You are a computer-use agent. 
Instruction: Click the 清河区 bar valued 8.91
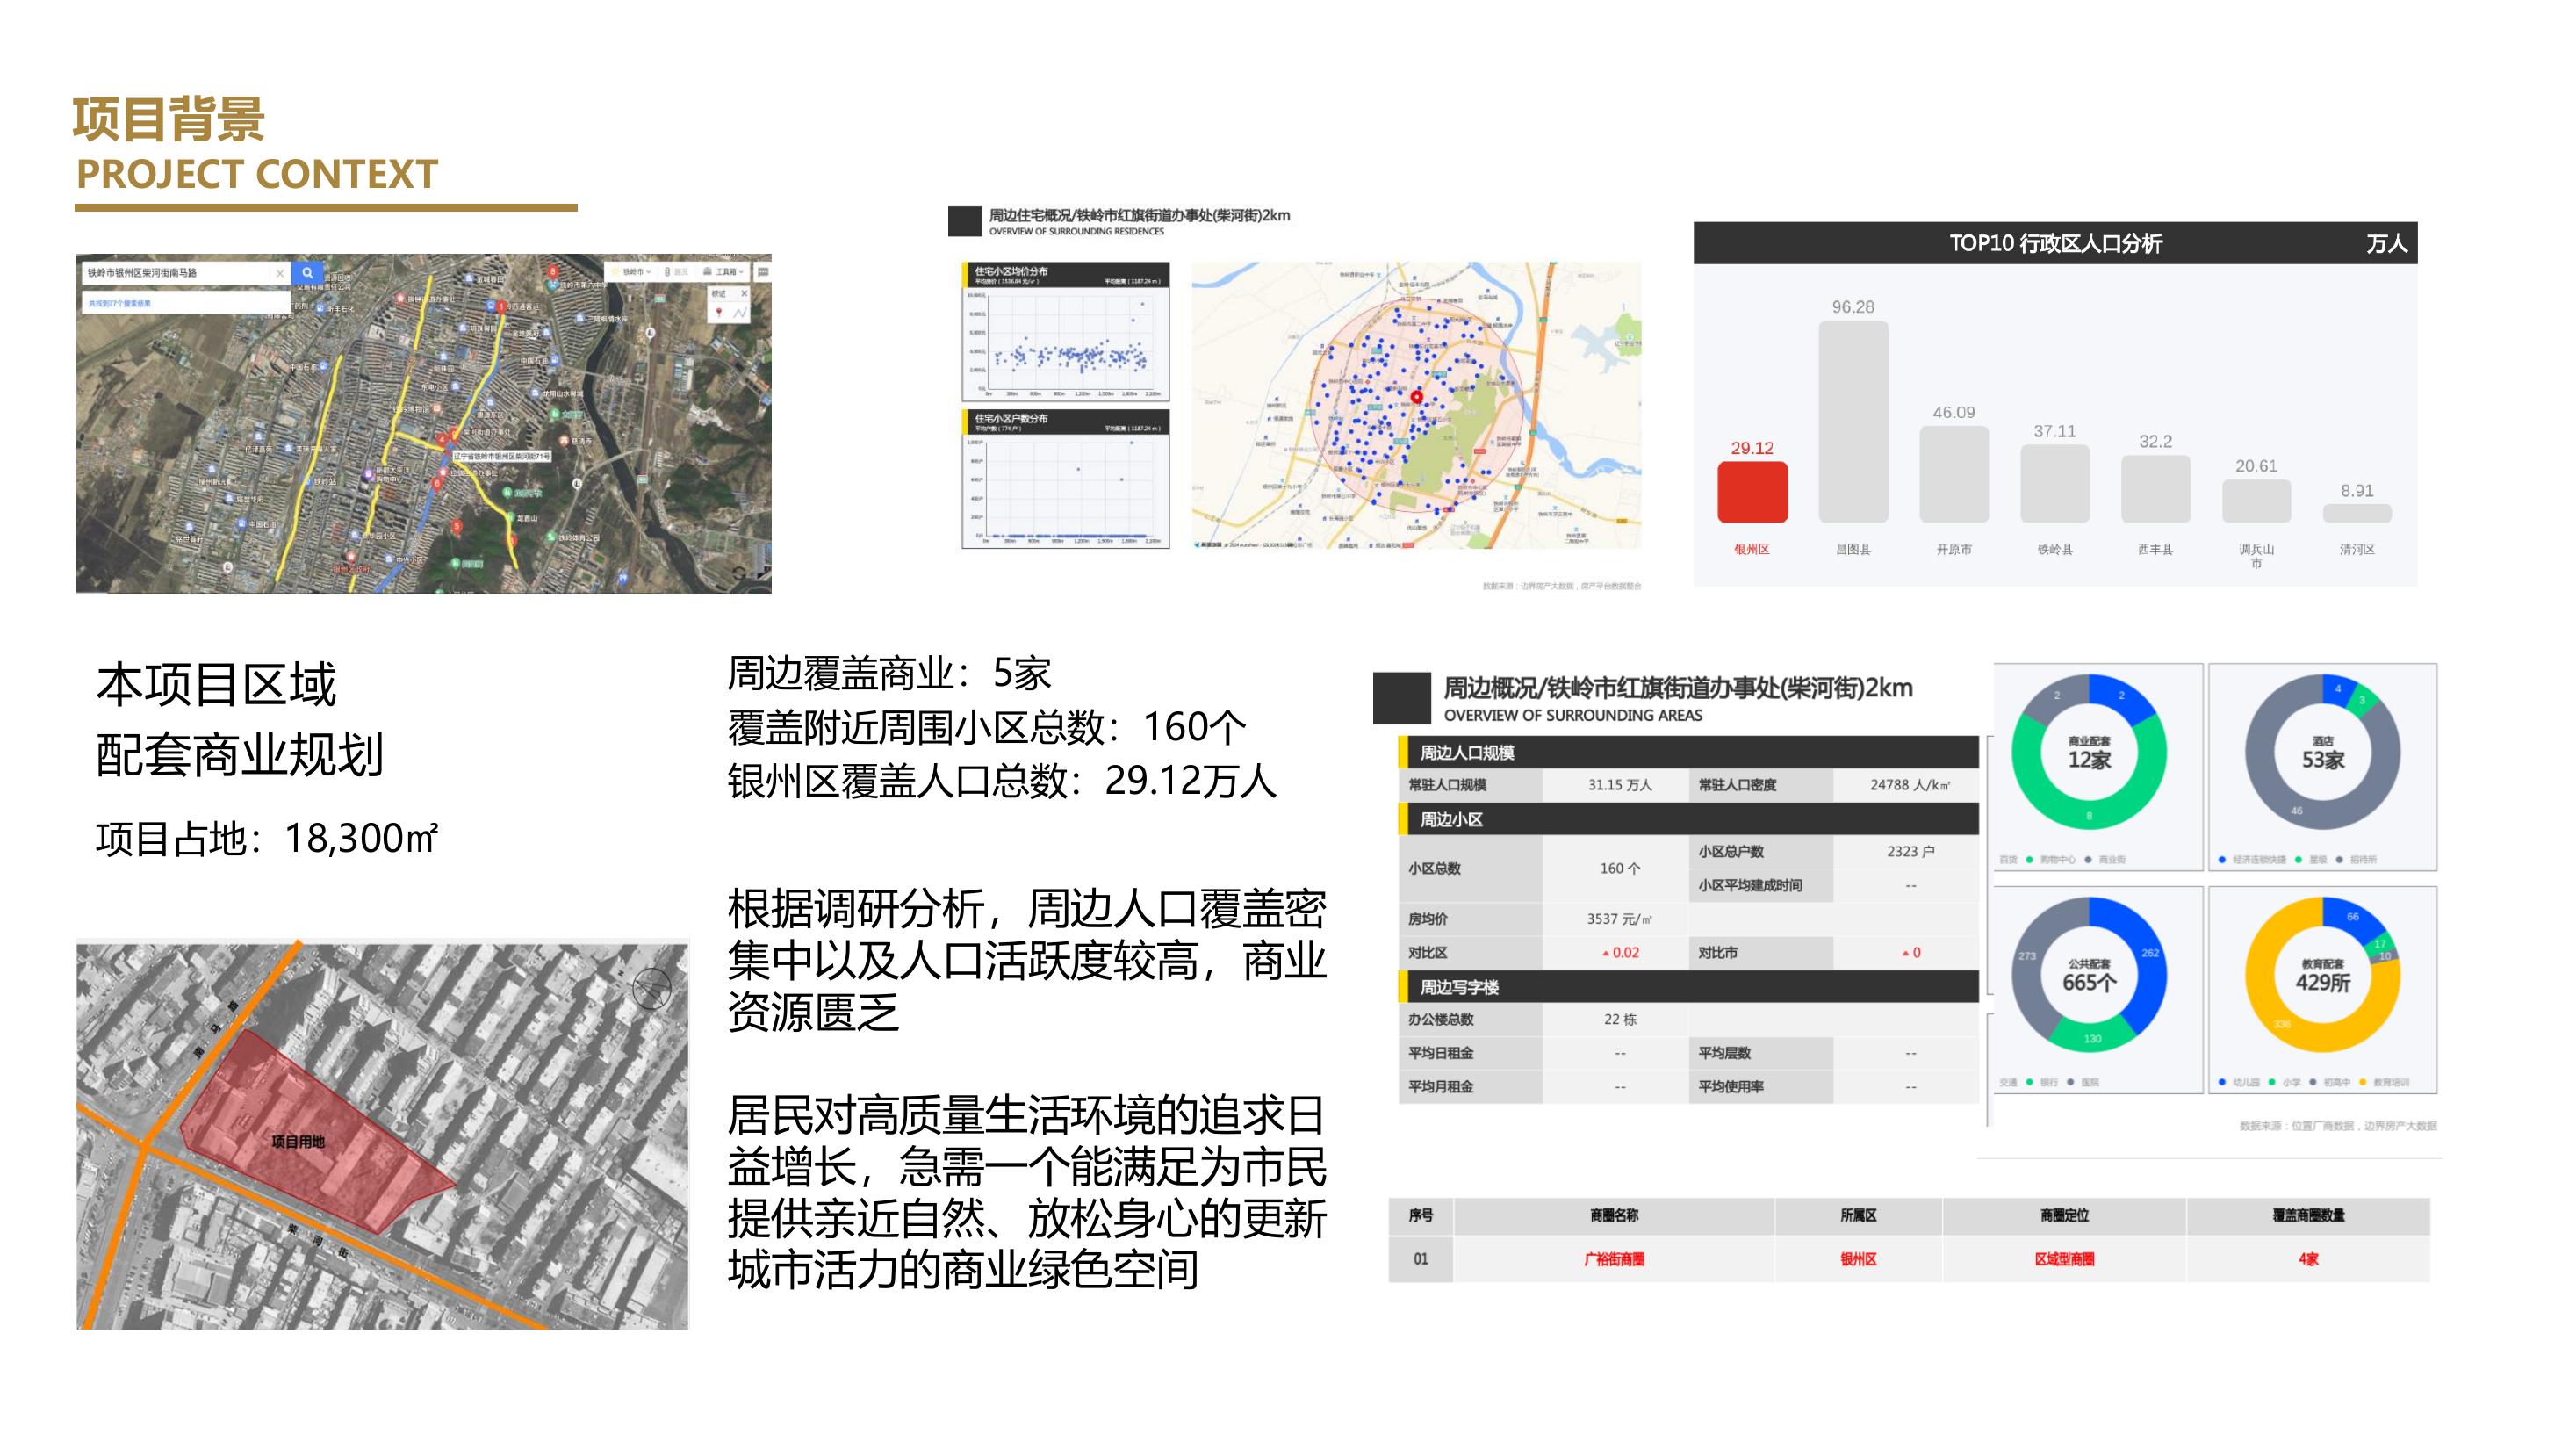(x=2357, y=514)
